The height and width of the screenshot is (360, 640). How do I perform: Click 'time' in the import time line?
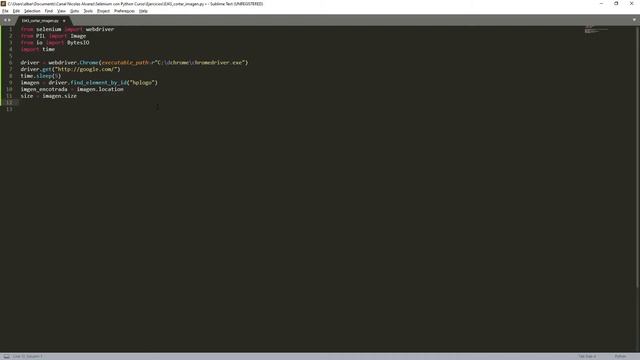tap(49, 49)
